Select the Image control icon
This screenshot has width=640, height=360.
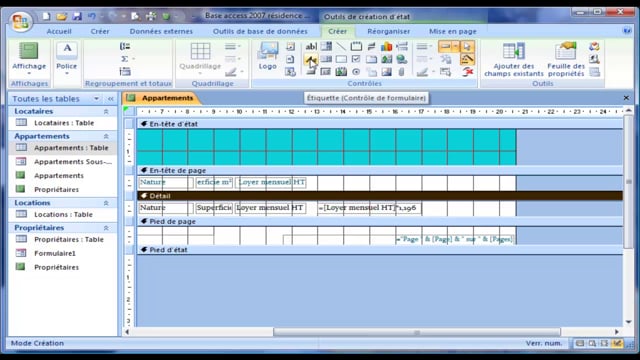[x=386, y=72]
